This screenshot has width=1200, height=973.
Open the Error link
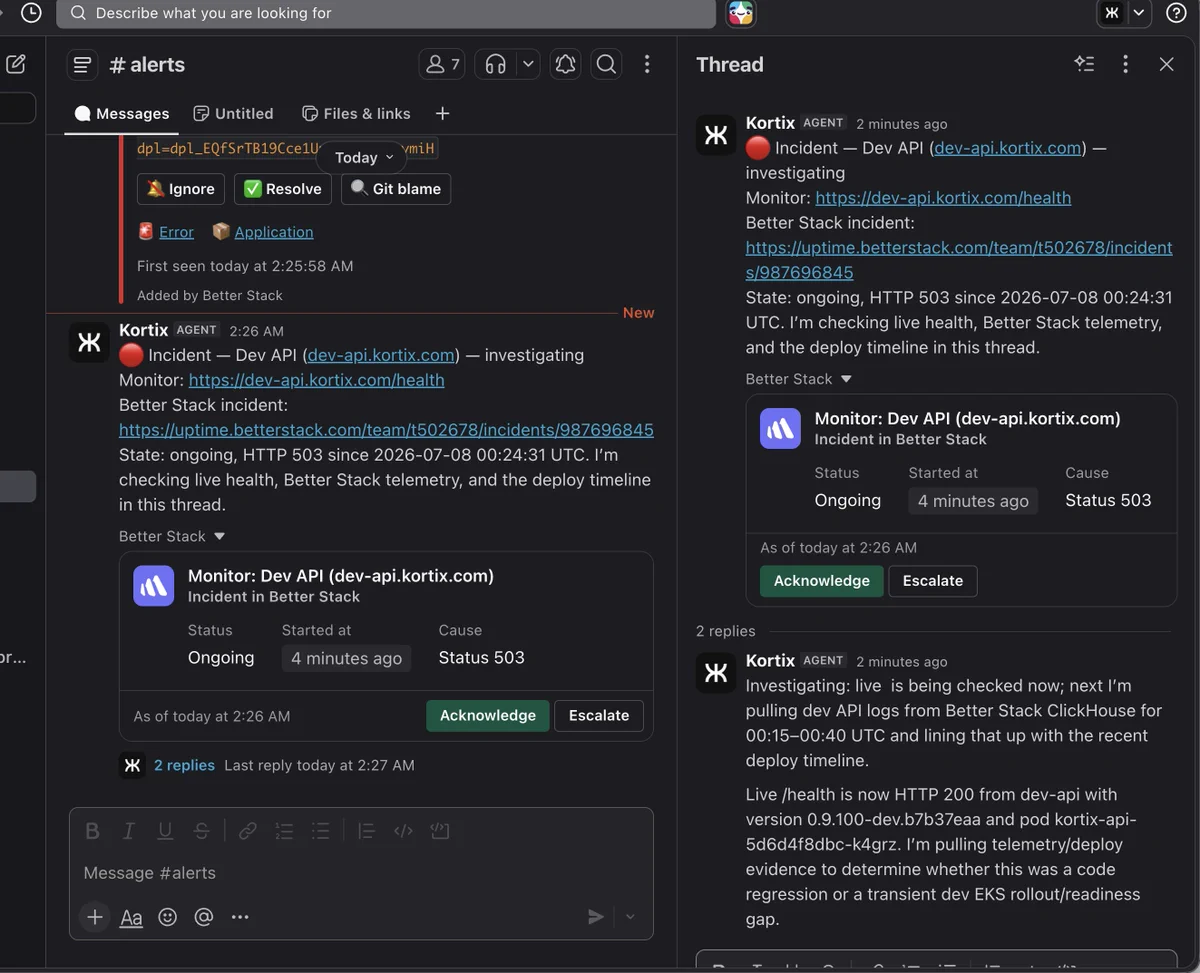(x=176, y=232)
